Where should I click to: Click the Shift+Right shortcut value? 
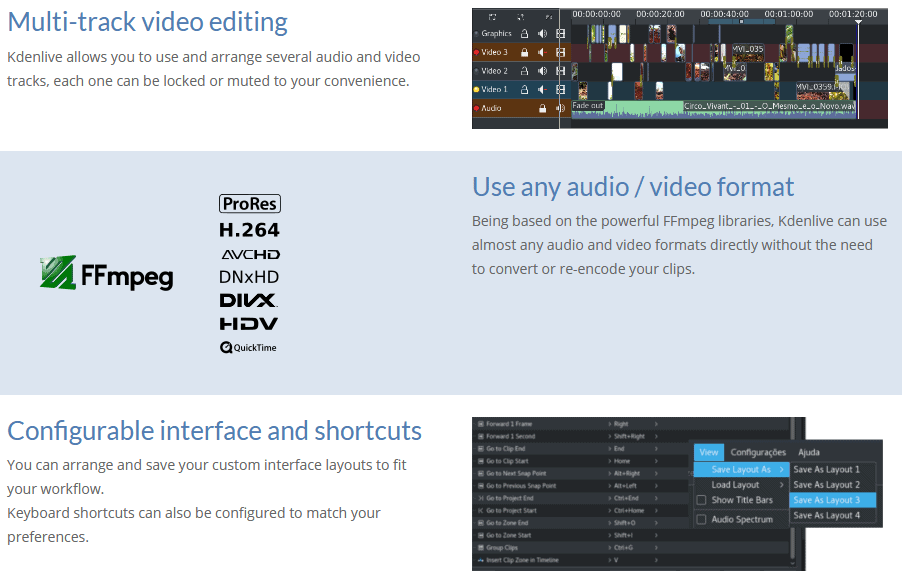click(629, 436)
